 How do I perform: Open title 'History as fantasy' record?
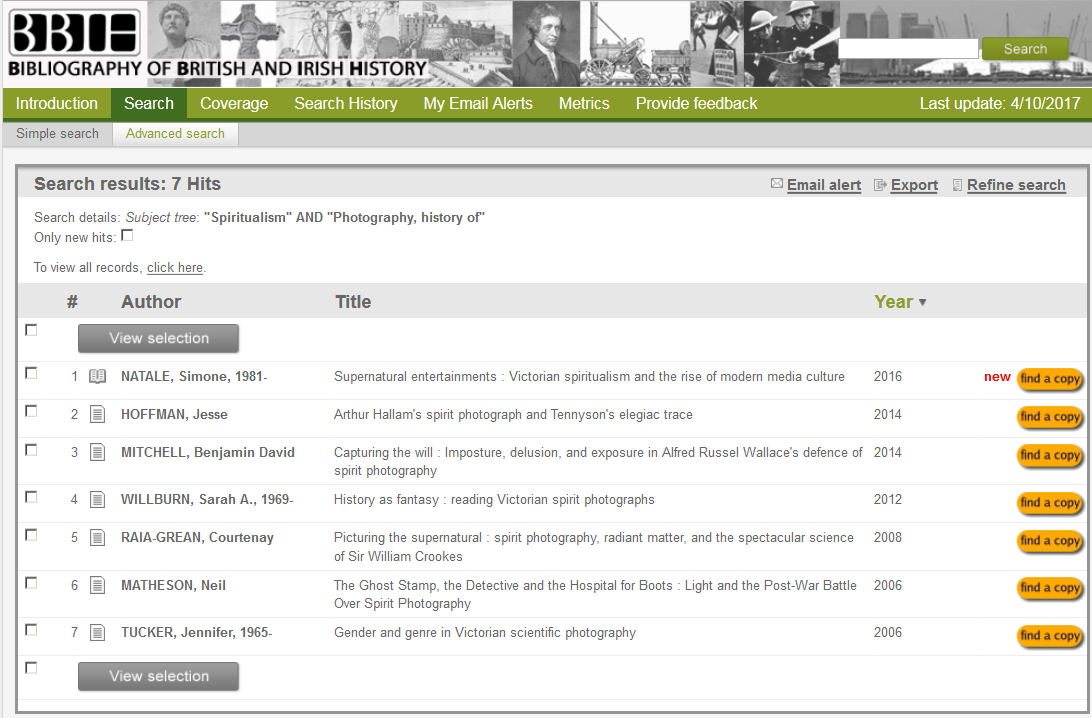coord(494,500)
